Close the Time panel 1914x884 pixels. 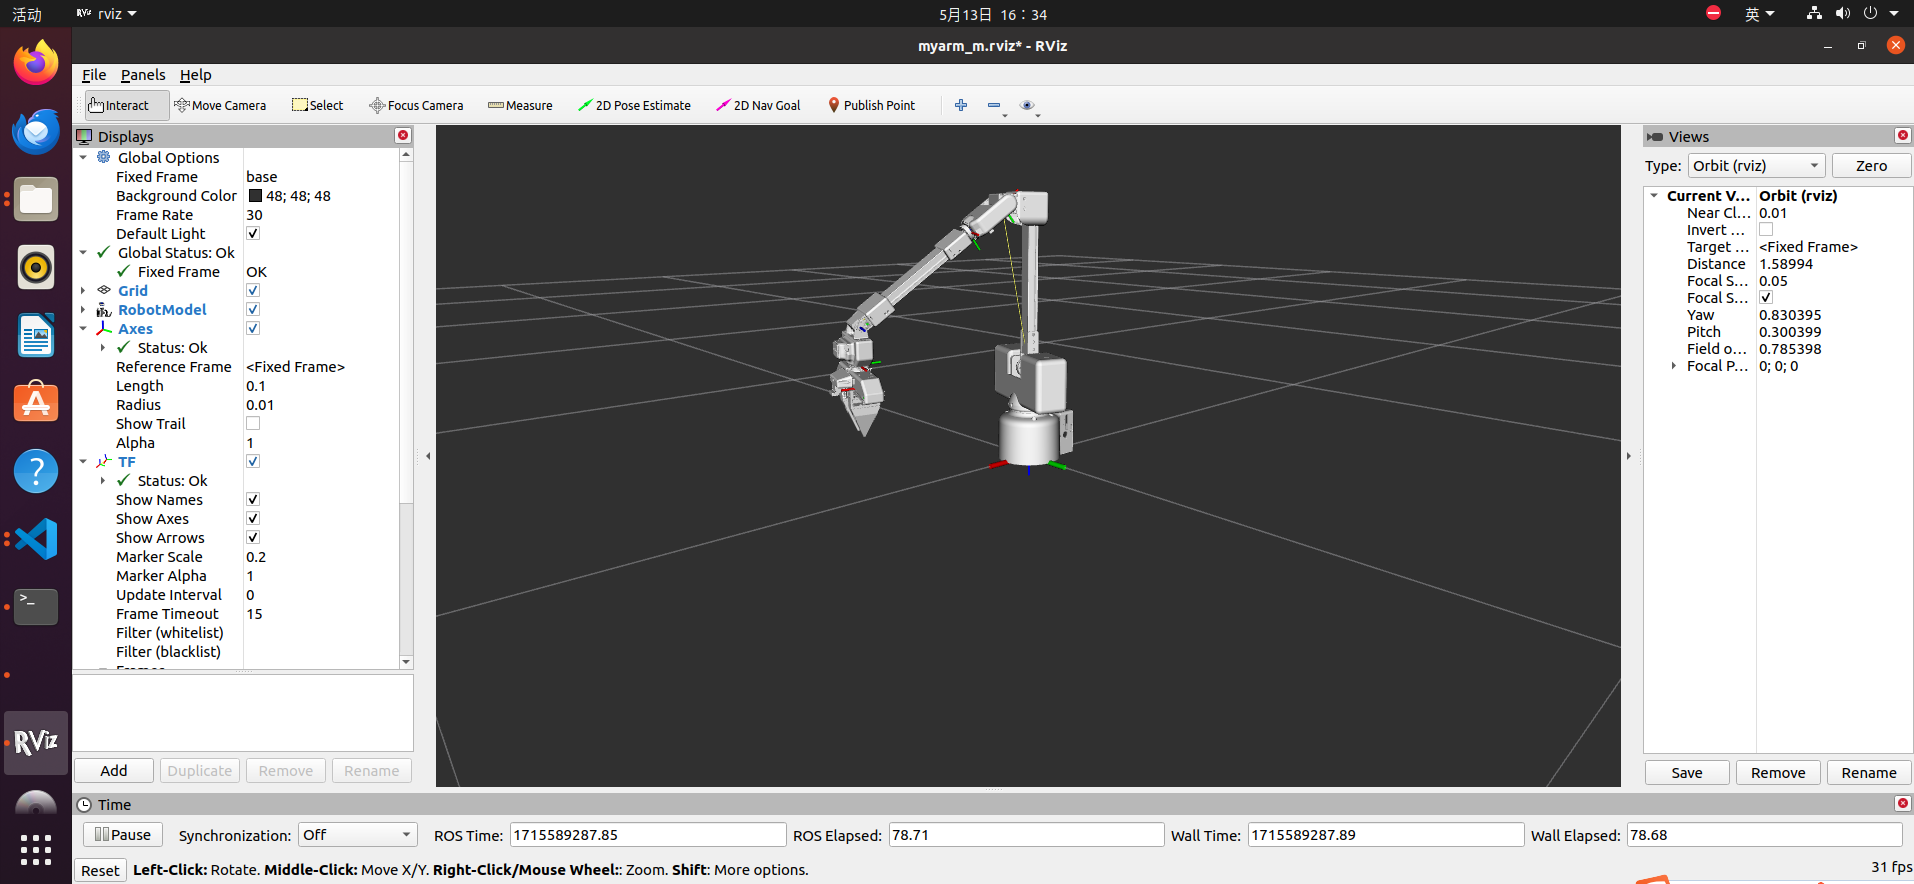tap(1903, 803)
